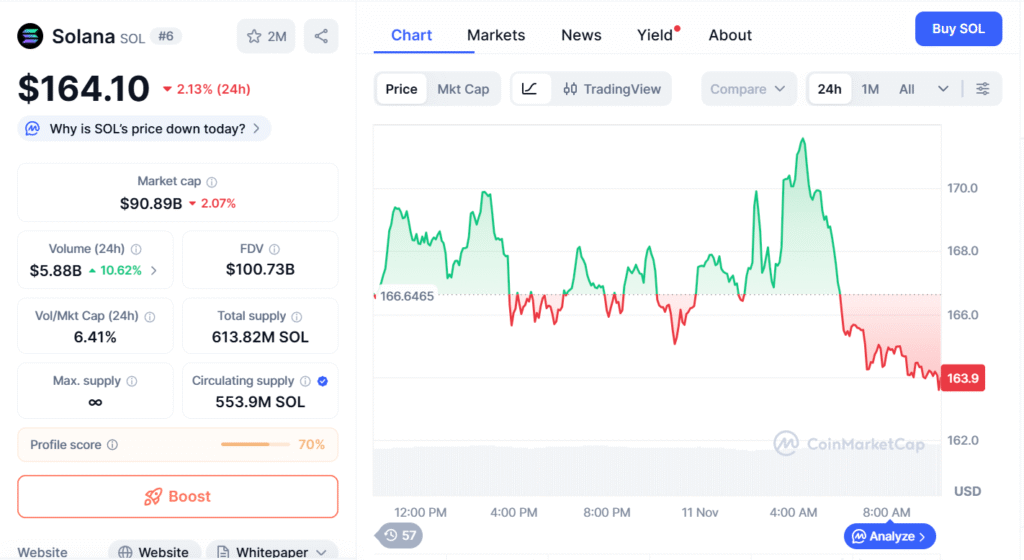Open the Compare dropdown
The image size is (1024, 560).
[x=748, y=89]
